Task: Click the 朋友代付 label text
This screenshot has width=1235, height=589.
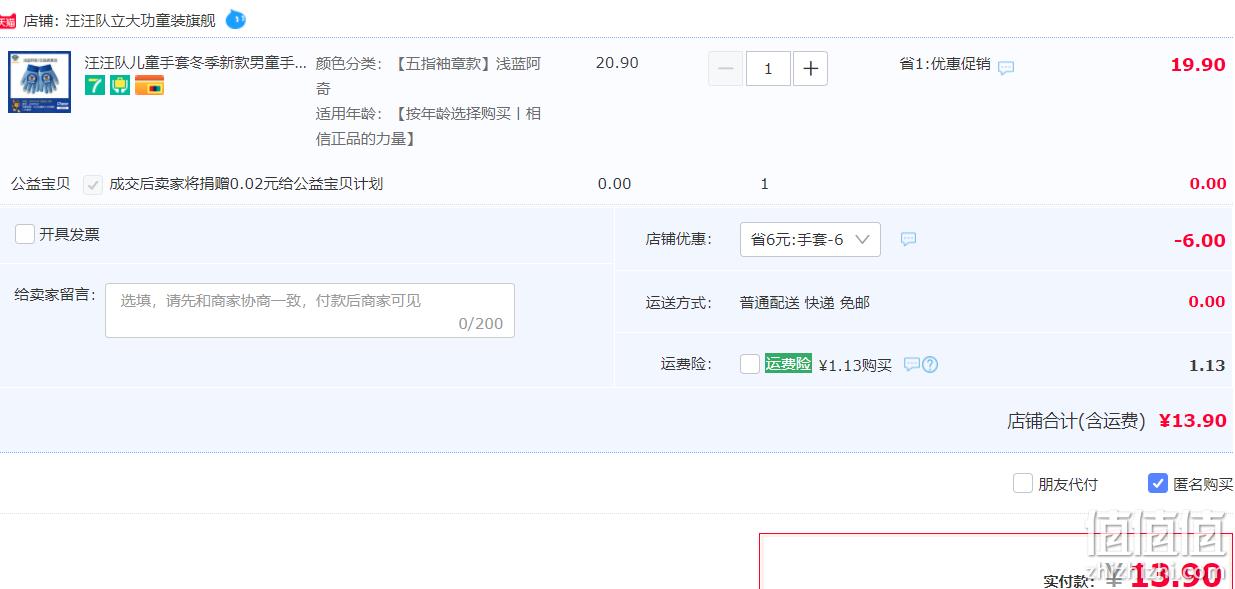Action: 1068,484
